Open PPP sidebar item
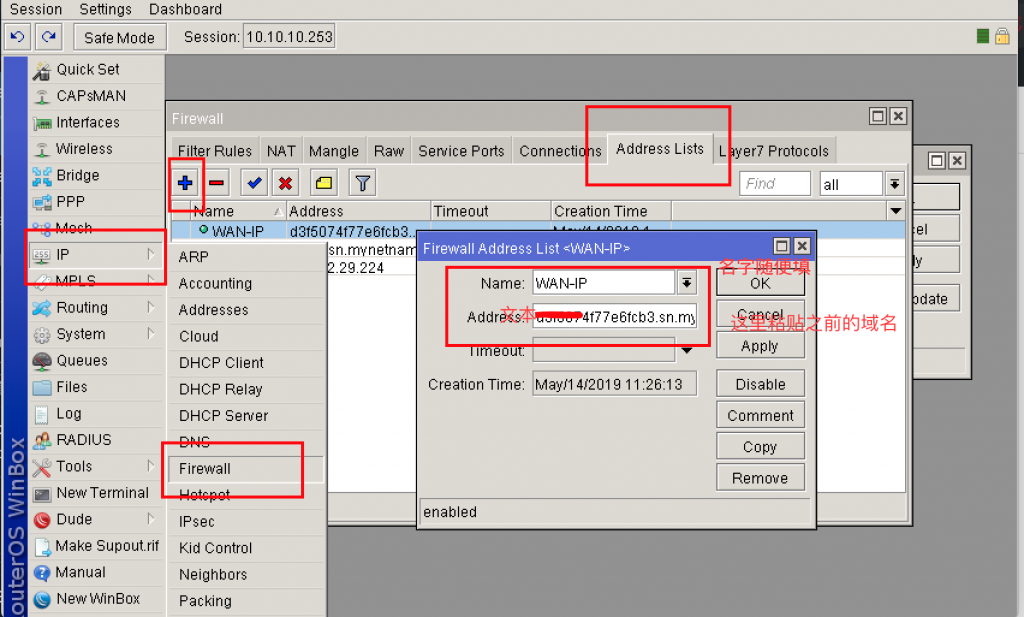The image size is (1024, 617). (x=95, y=202)
